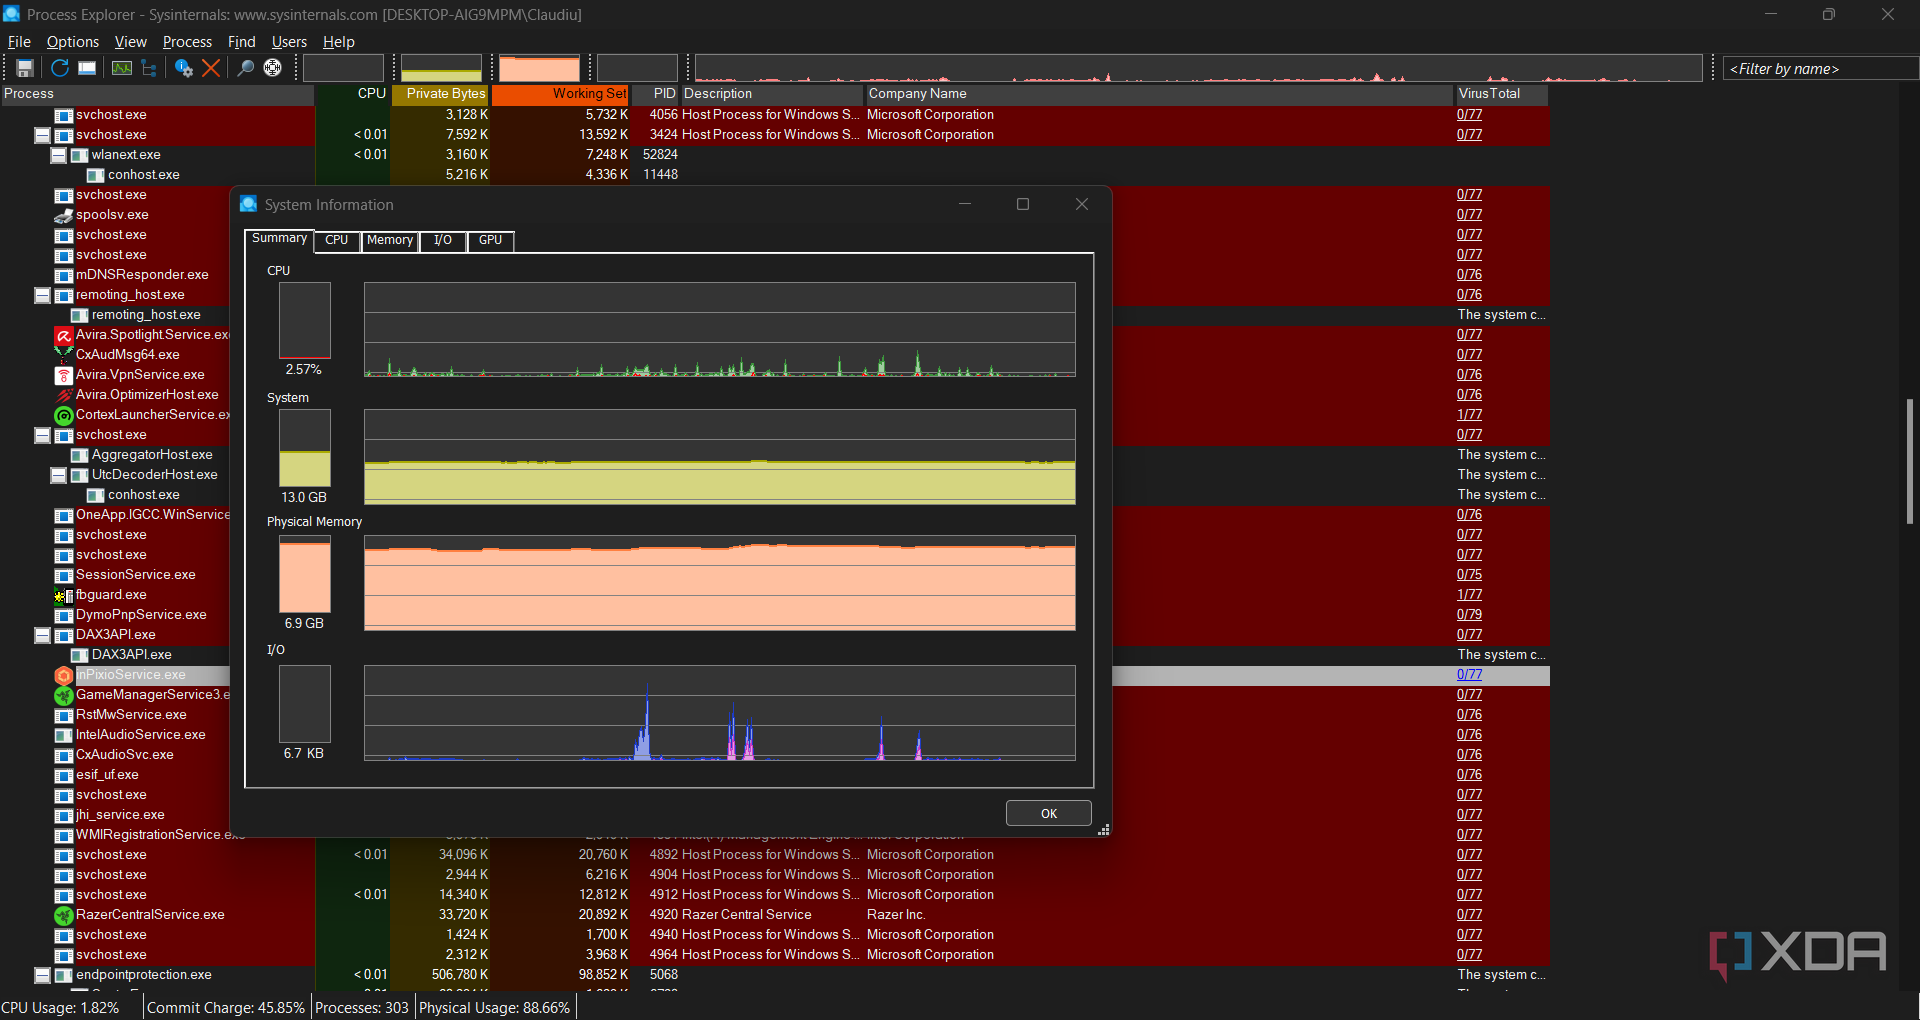Viewport: 1920px width, 1020px height.
Task: Open VirusTotal 0/79 link for DymoPnpService
Action: 1469,615
